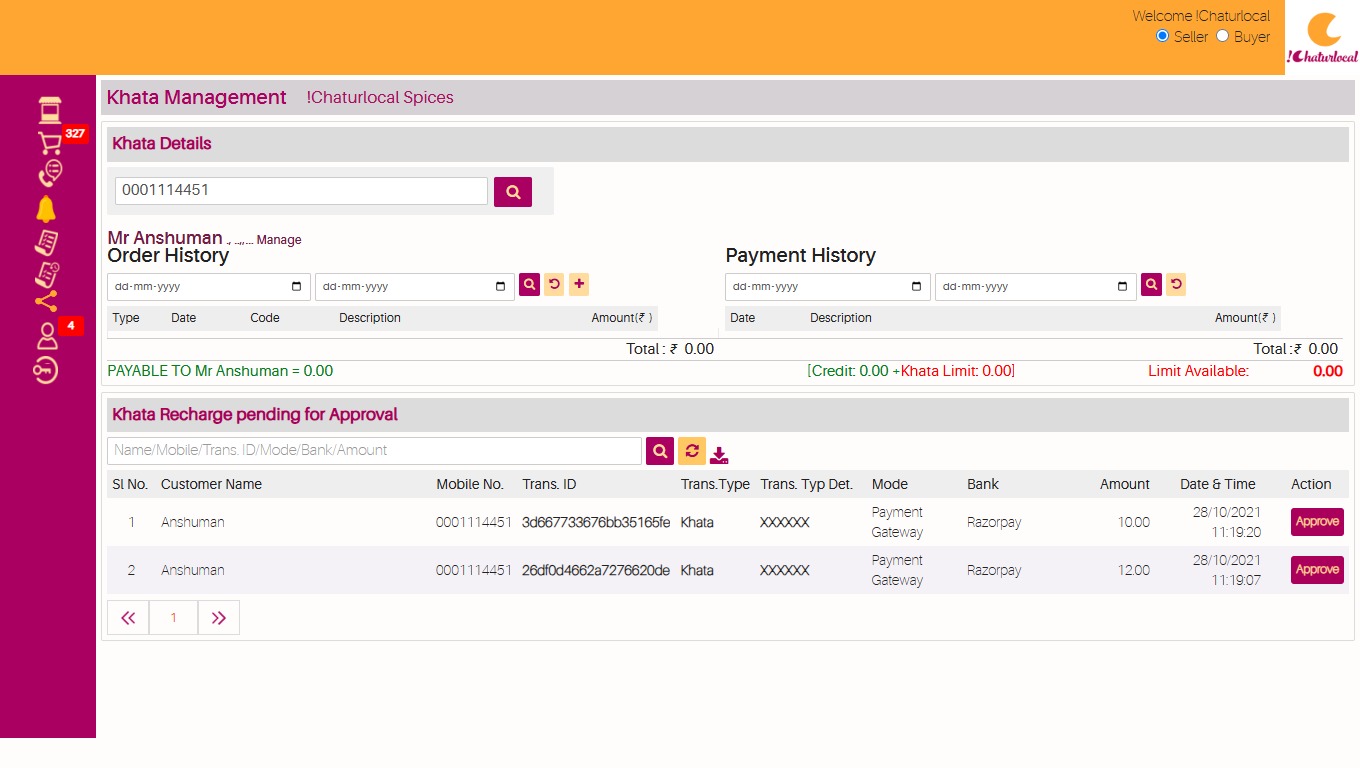Image resolution: width=1360 pixels, height=768 pixels.
Task: Click the Customer Name column header
Action: click(x=211, y=484)
